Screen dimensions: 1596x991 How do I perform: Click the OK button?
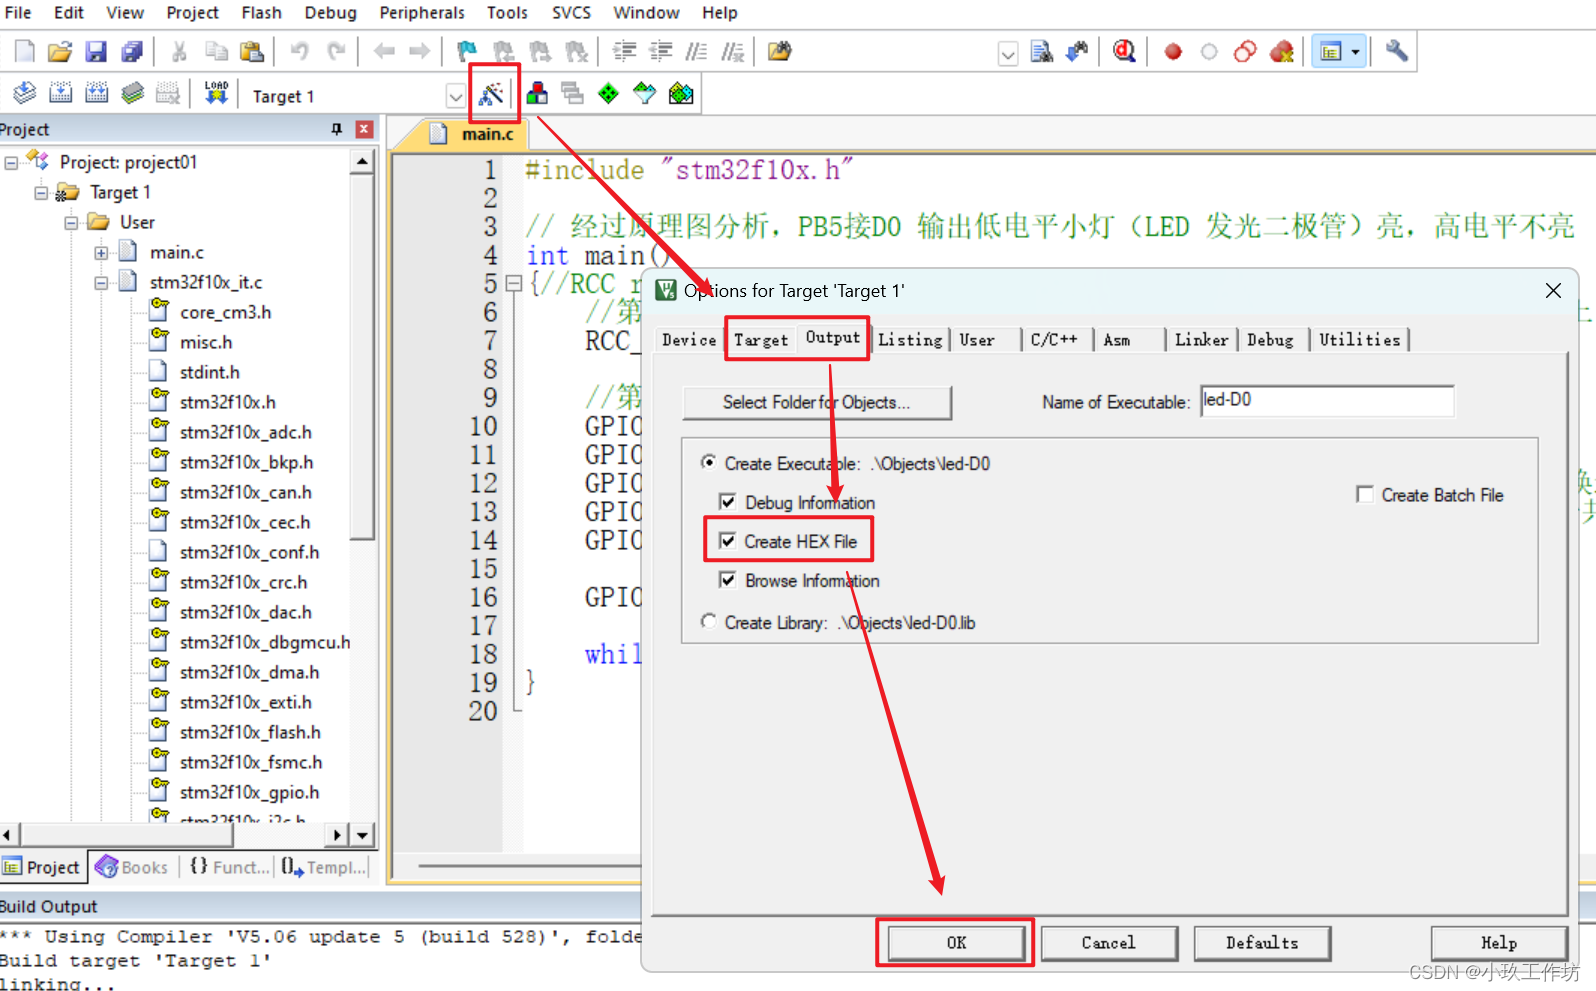click(x=956, y=943)
